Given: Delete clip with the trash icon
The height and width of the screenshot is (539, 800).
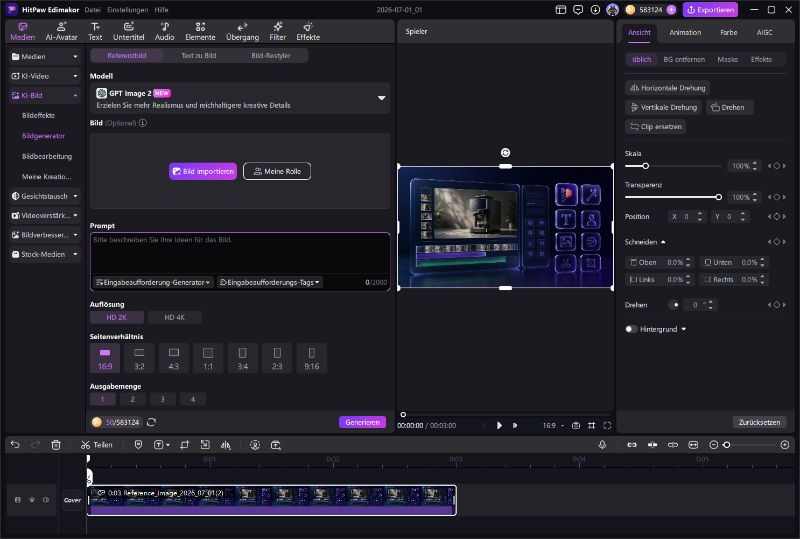Looking at the screenshot, I should pyautogui.click(x=56, y=445).
